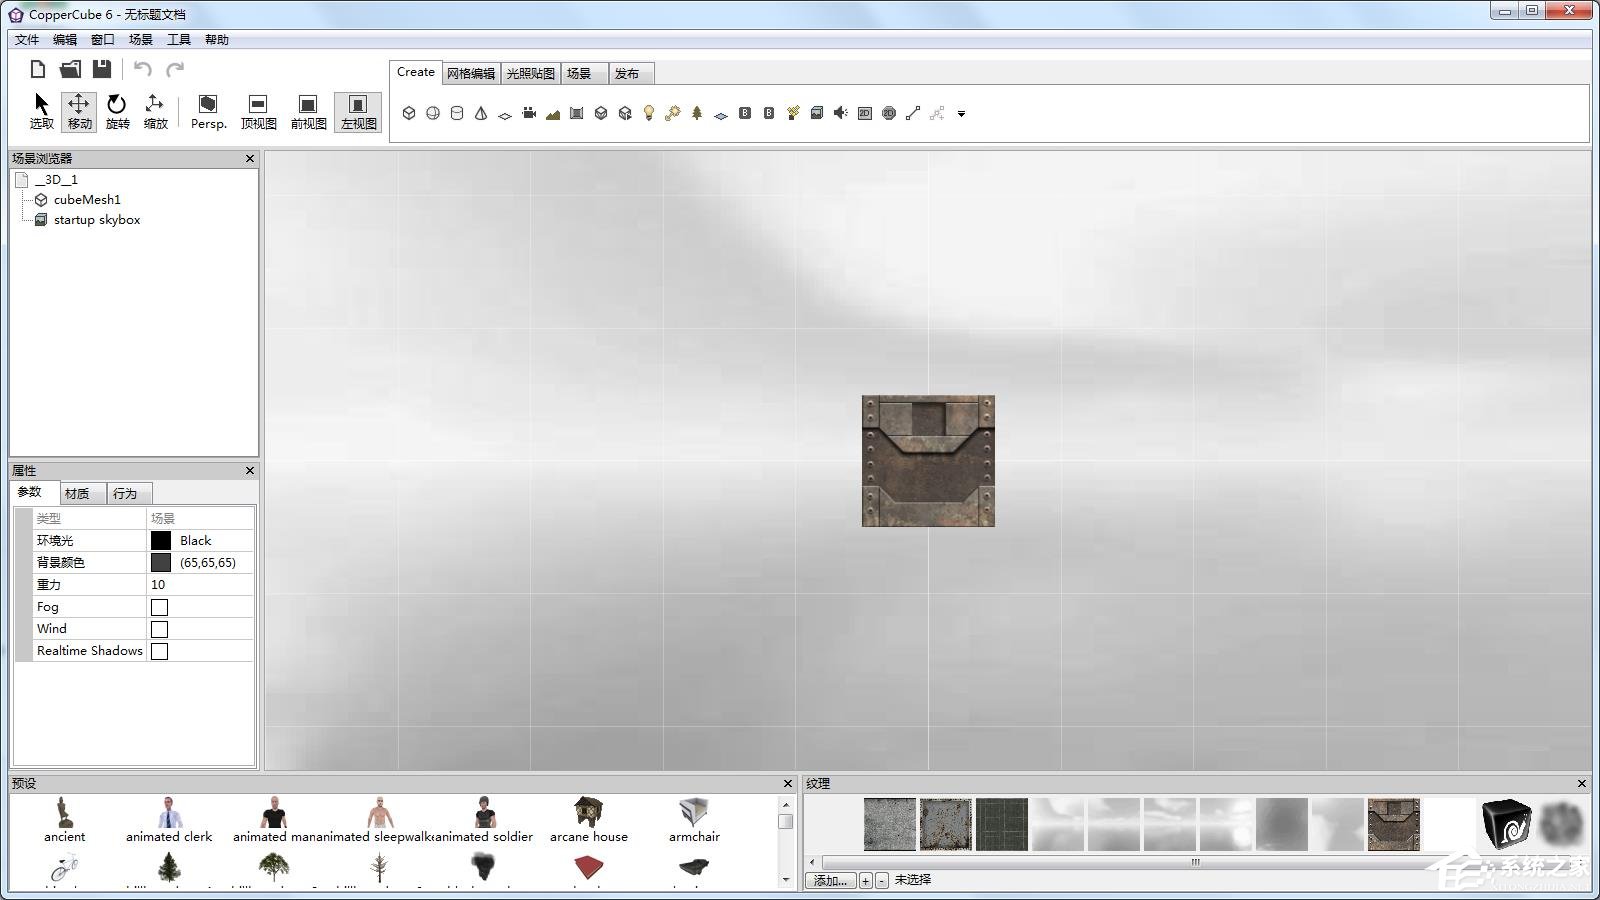Expand more Create toolbar items arrow

(961, 114)
